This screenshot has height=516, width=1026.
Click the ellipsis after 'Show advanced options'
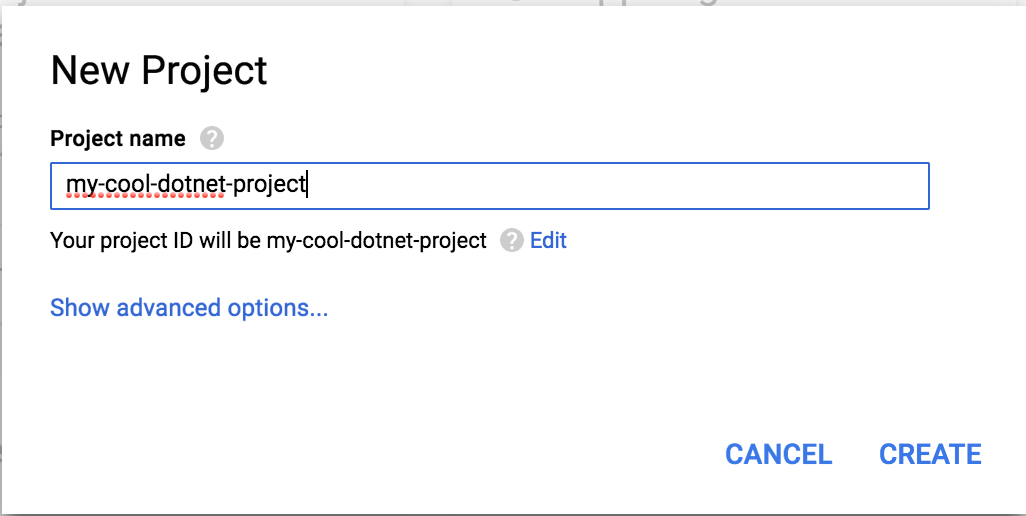point(319,309)
